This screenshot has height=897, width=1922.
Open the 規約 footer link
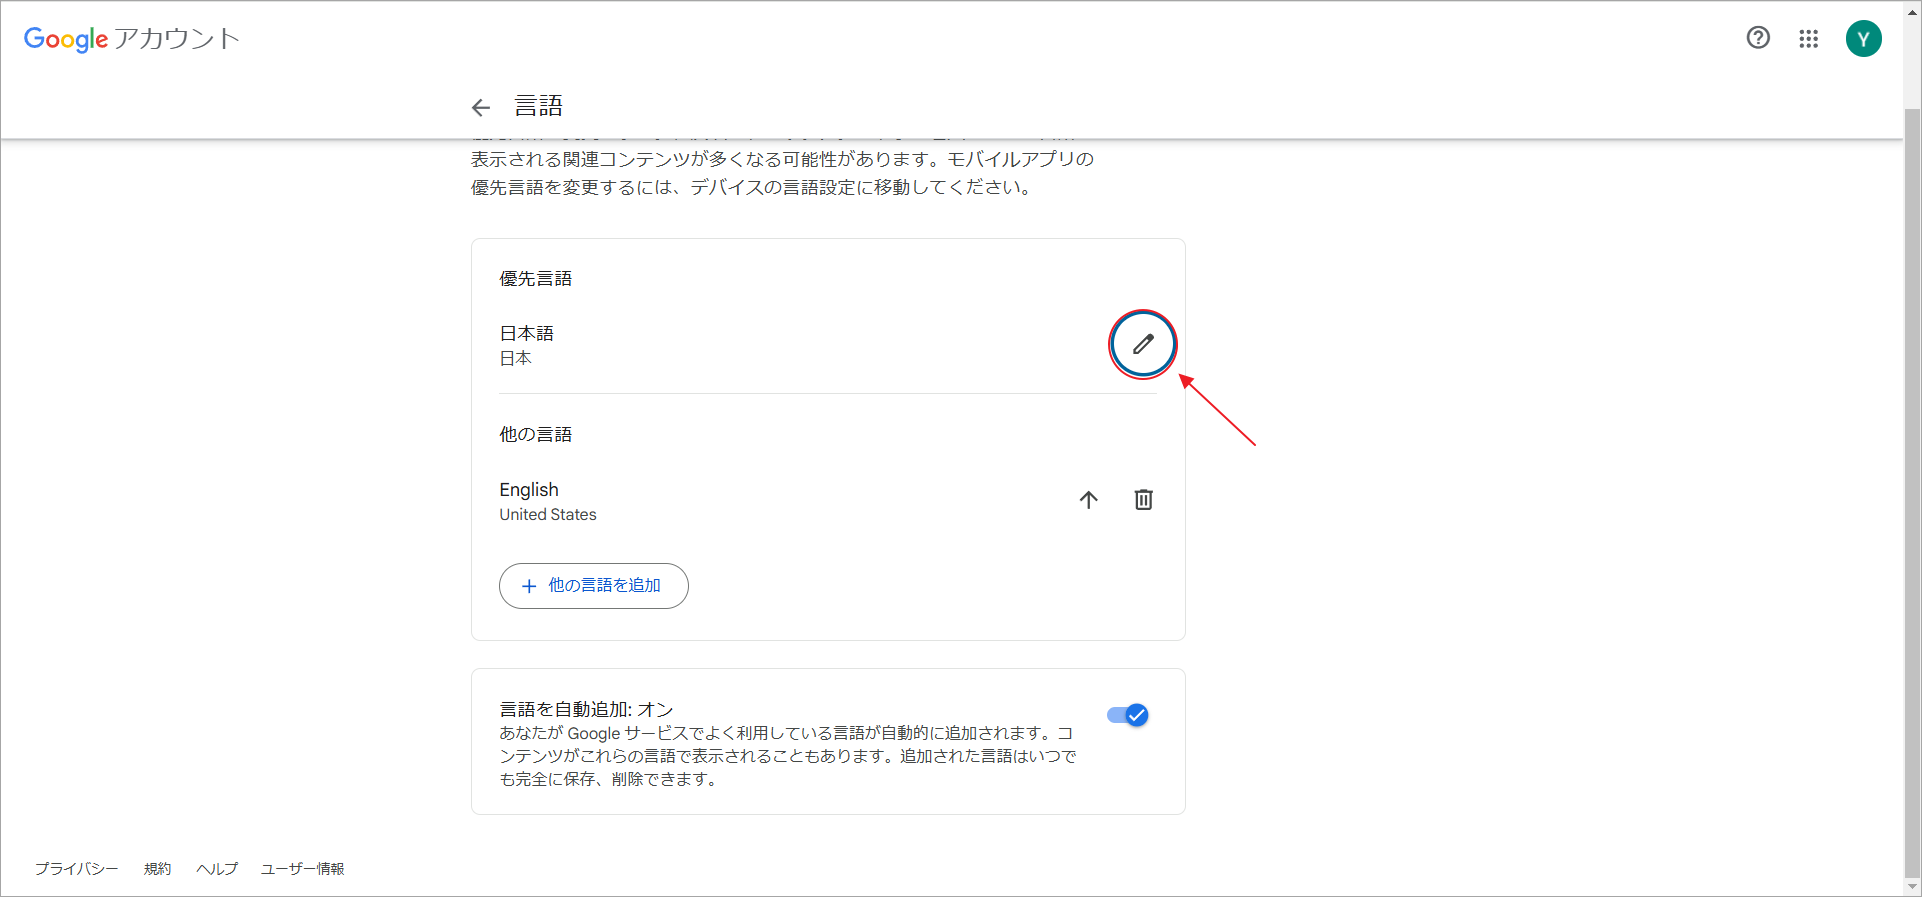[158, 869]
